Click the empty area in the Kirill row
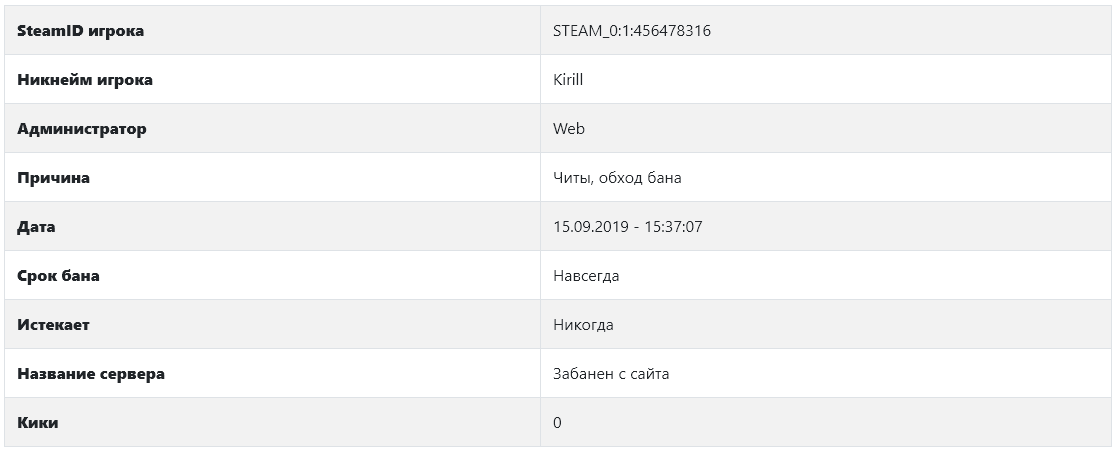1116x451 pixels. click(x=847, y=80)
